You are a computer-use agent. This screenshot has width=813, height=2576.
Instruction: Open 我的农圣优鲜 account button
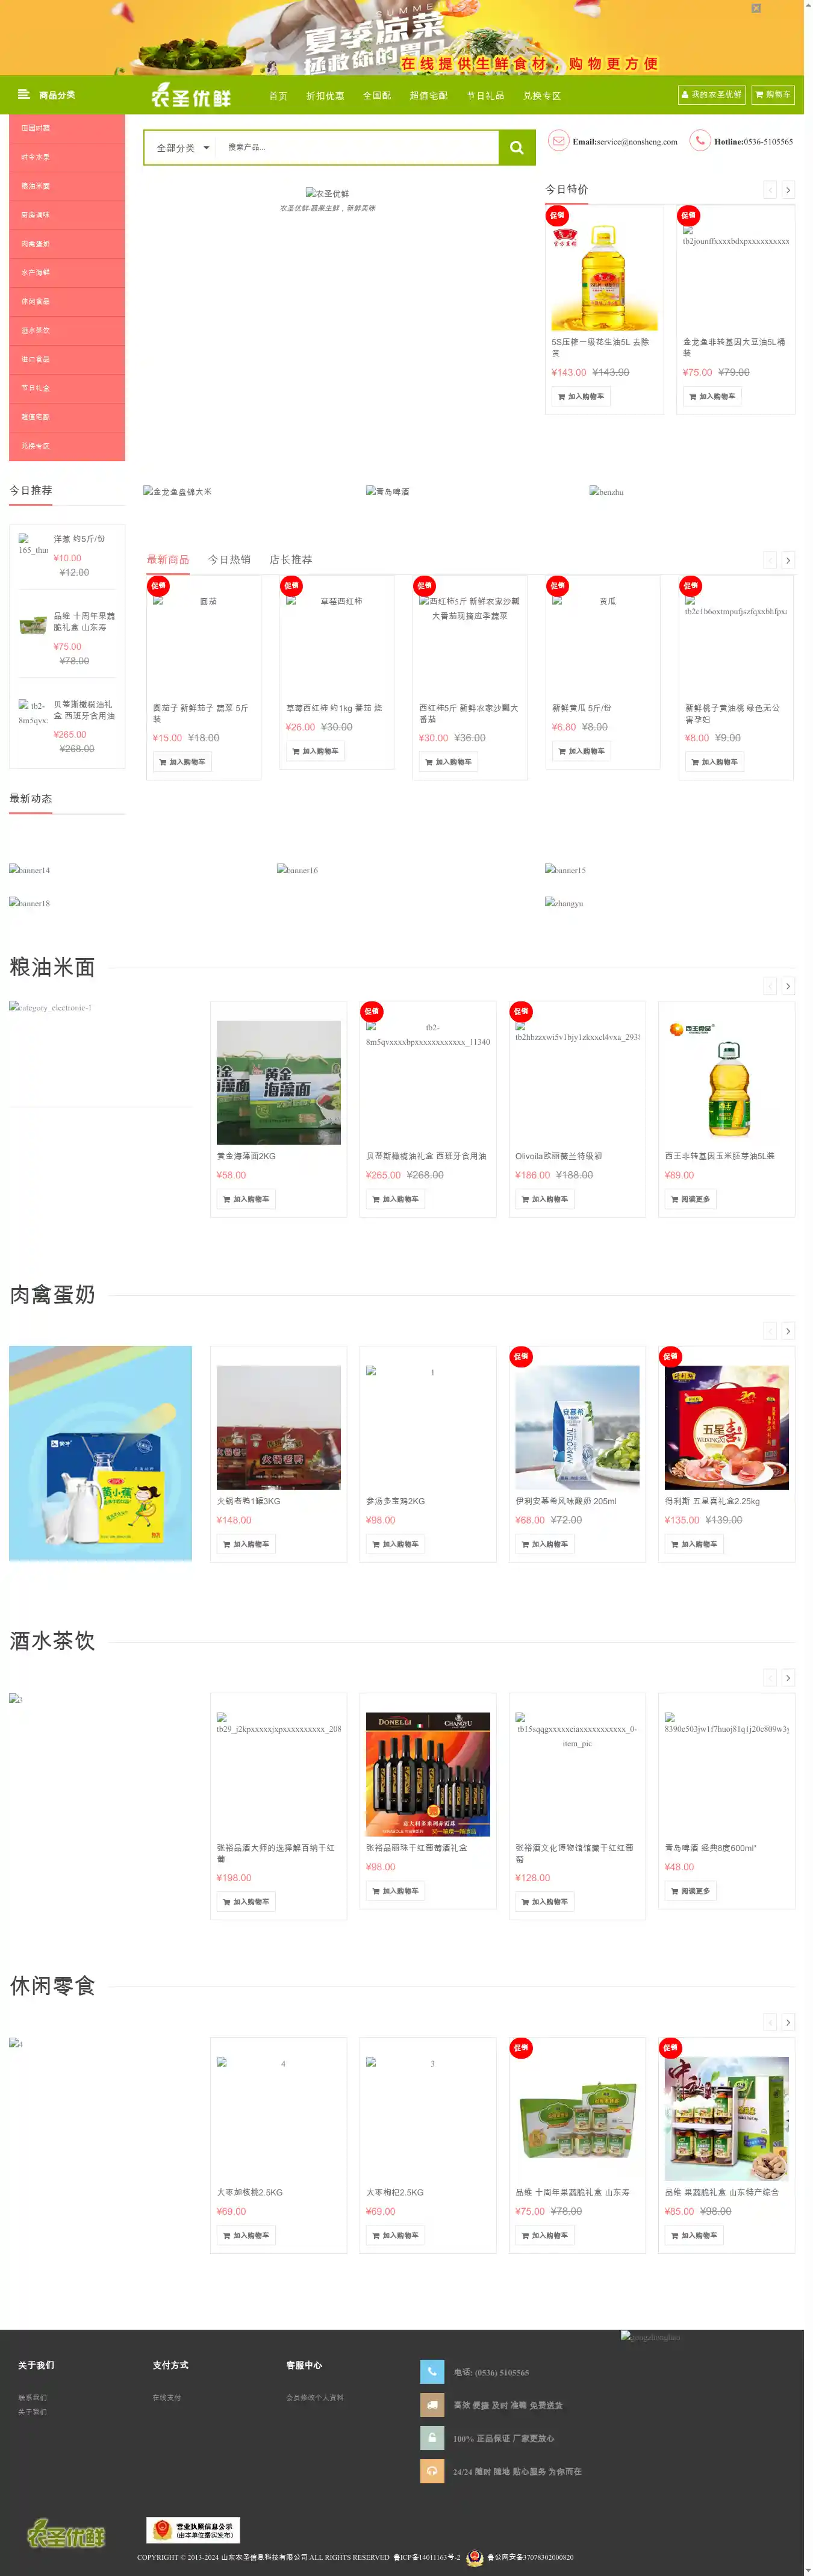click(711, 95)
